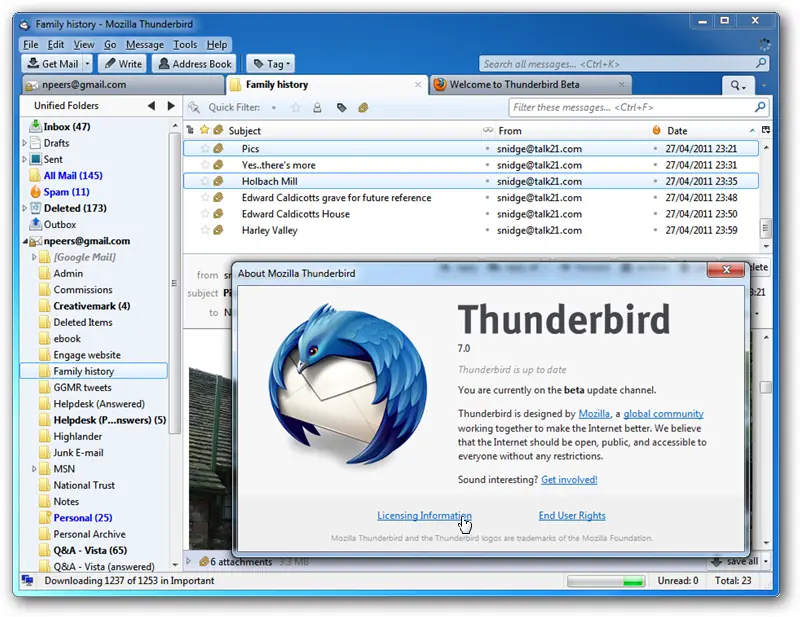Open the Tools menu
Viewport: 800px width, 617px height.
[185, 45]
